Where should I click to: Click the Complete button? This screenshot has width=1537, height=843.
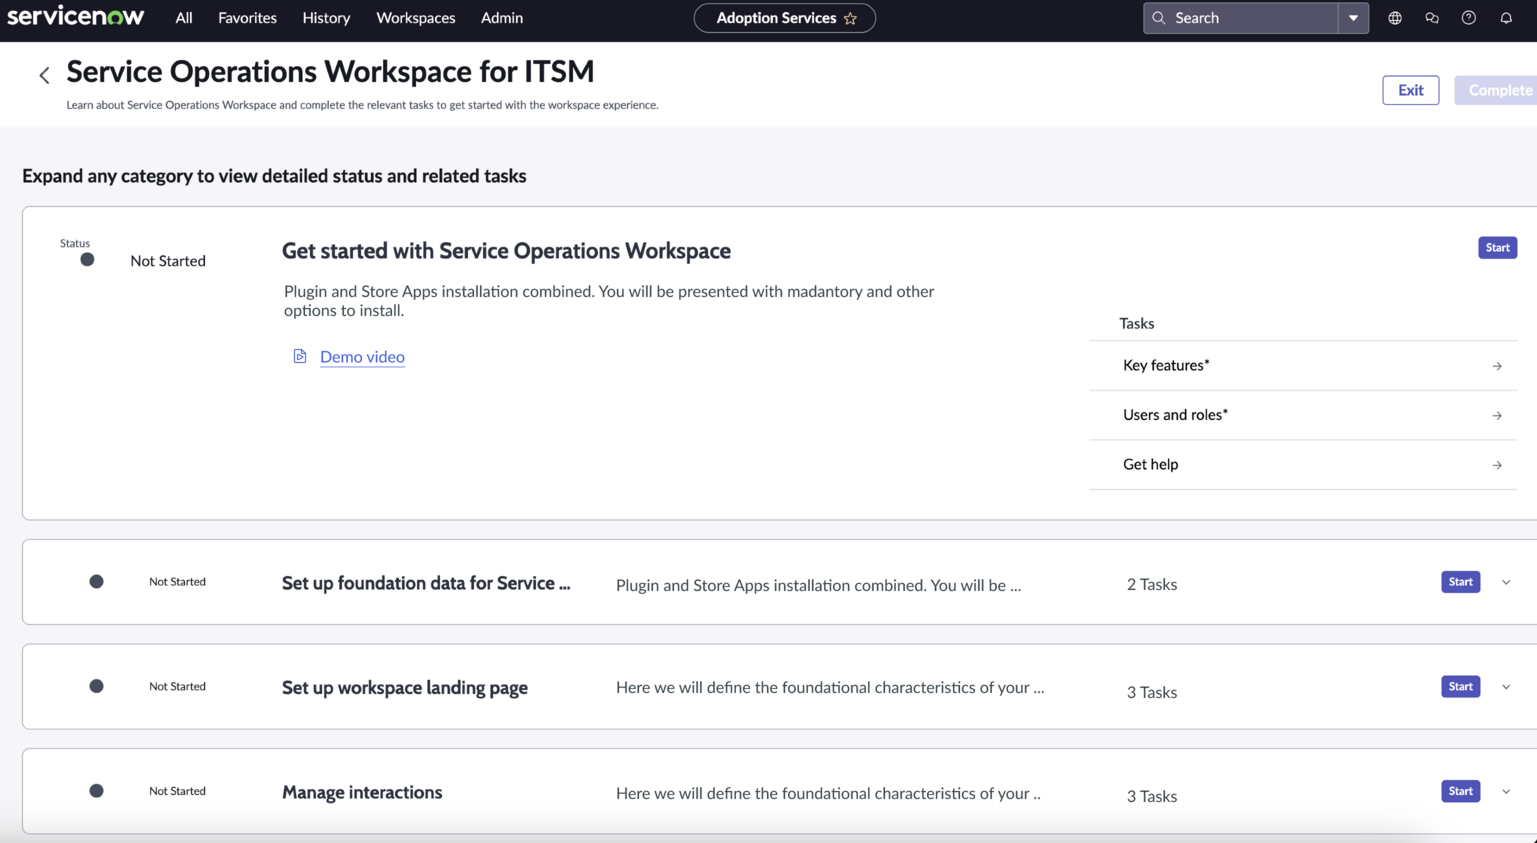[x=1496, y=90]
